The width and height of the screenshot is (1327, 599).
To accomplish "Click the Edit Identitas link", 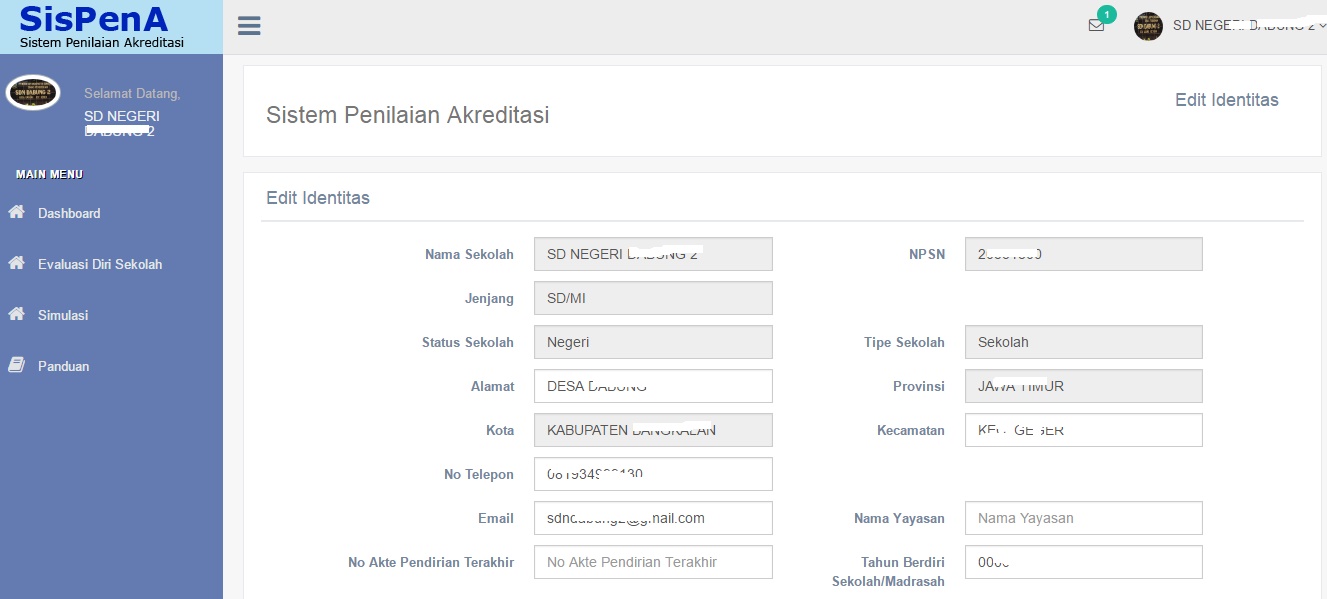I will [1226, 100].
